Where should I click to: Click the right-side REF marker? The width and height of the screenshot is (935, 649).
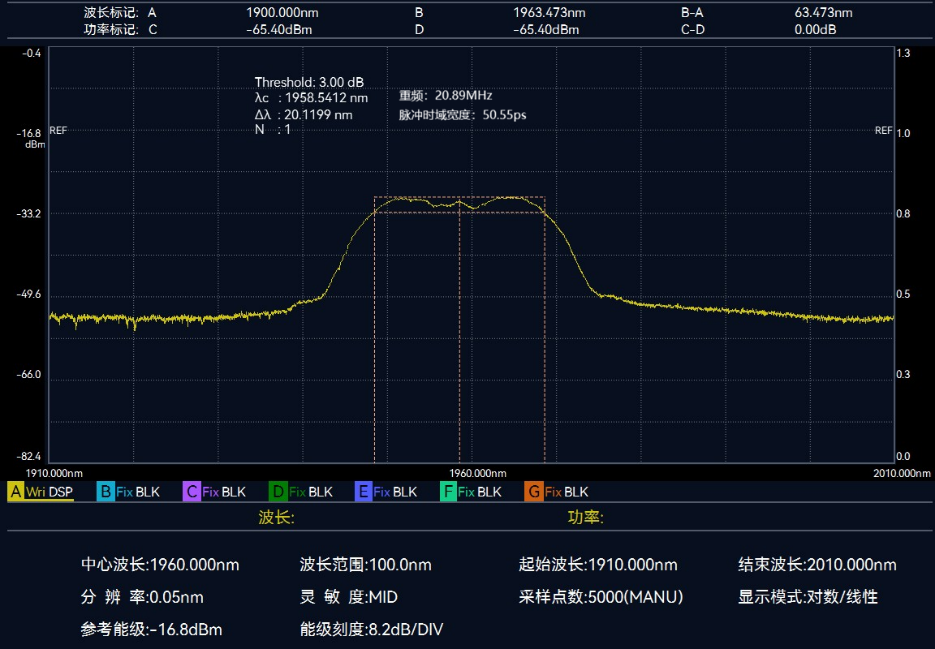tap(883, 131)
